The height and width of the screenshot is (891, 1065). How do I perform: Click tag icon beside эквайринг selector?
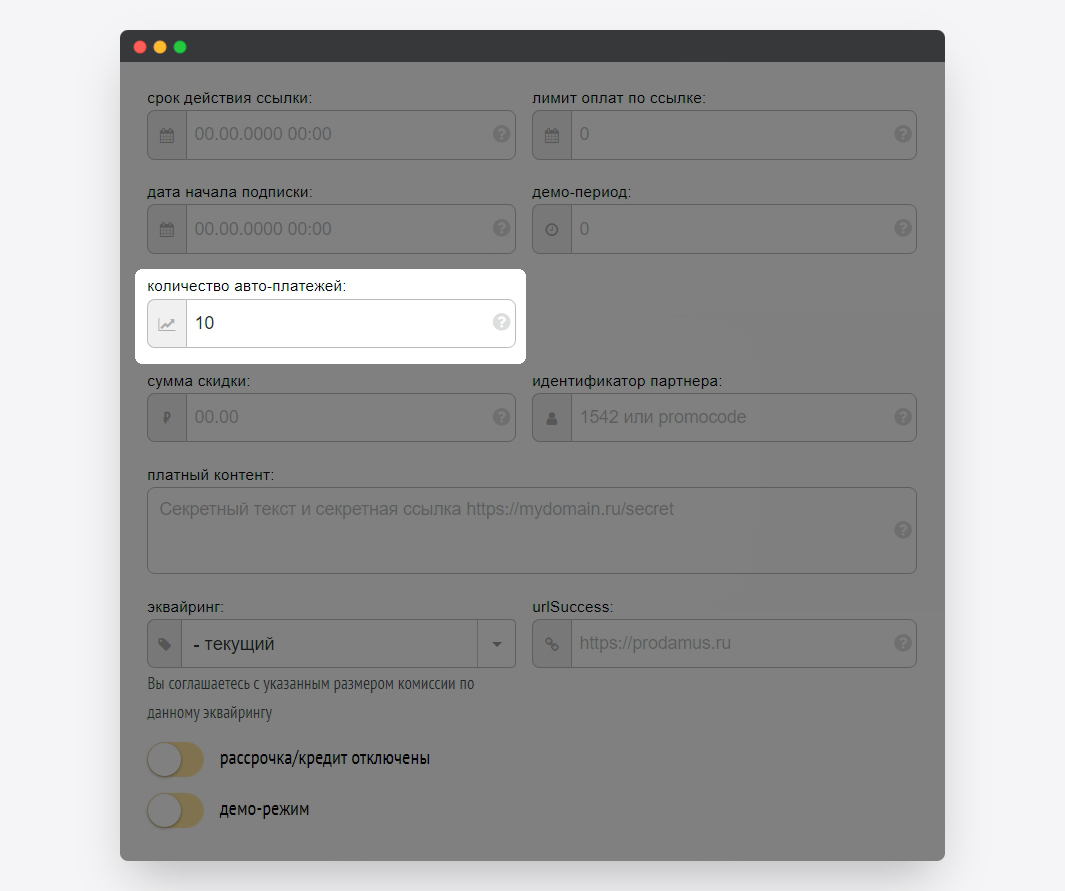pos(165,644)
